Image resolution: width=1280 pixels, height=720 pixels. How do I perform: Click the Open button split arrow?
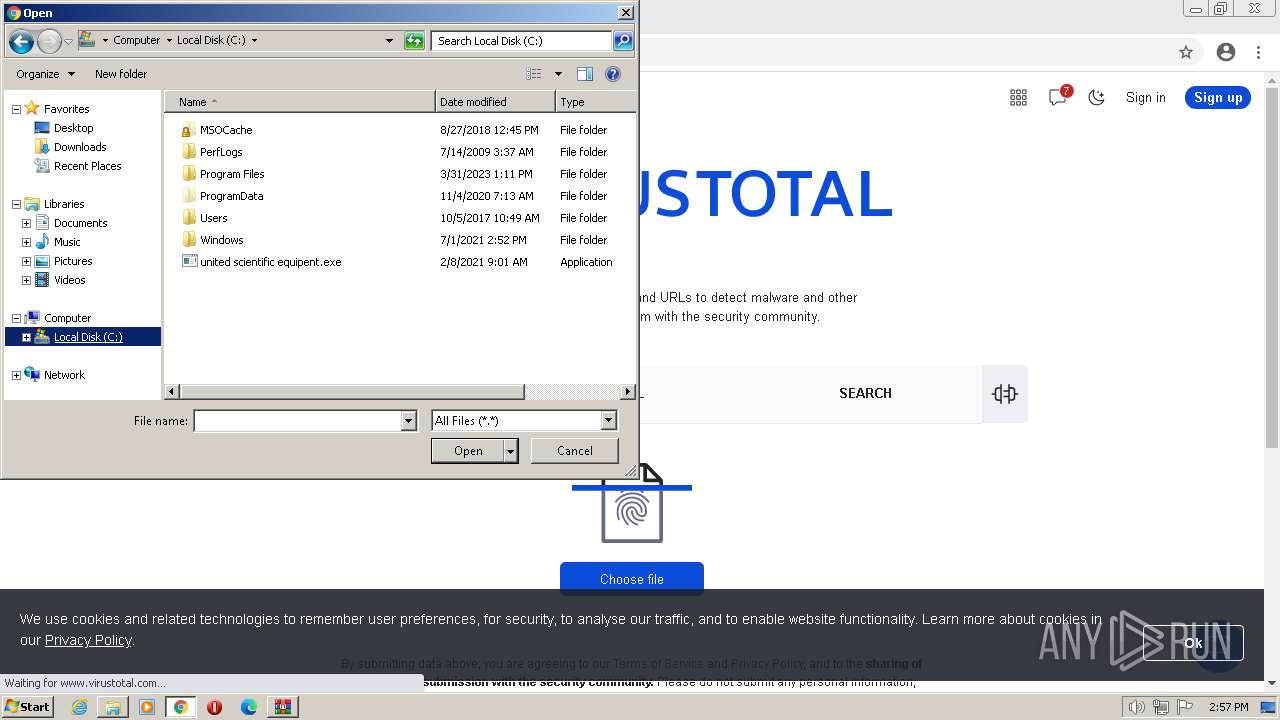coord(511,451)
